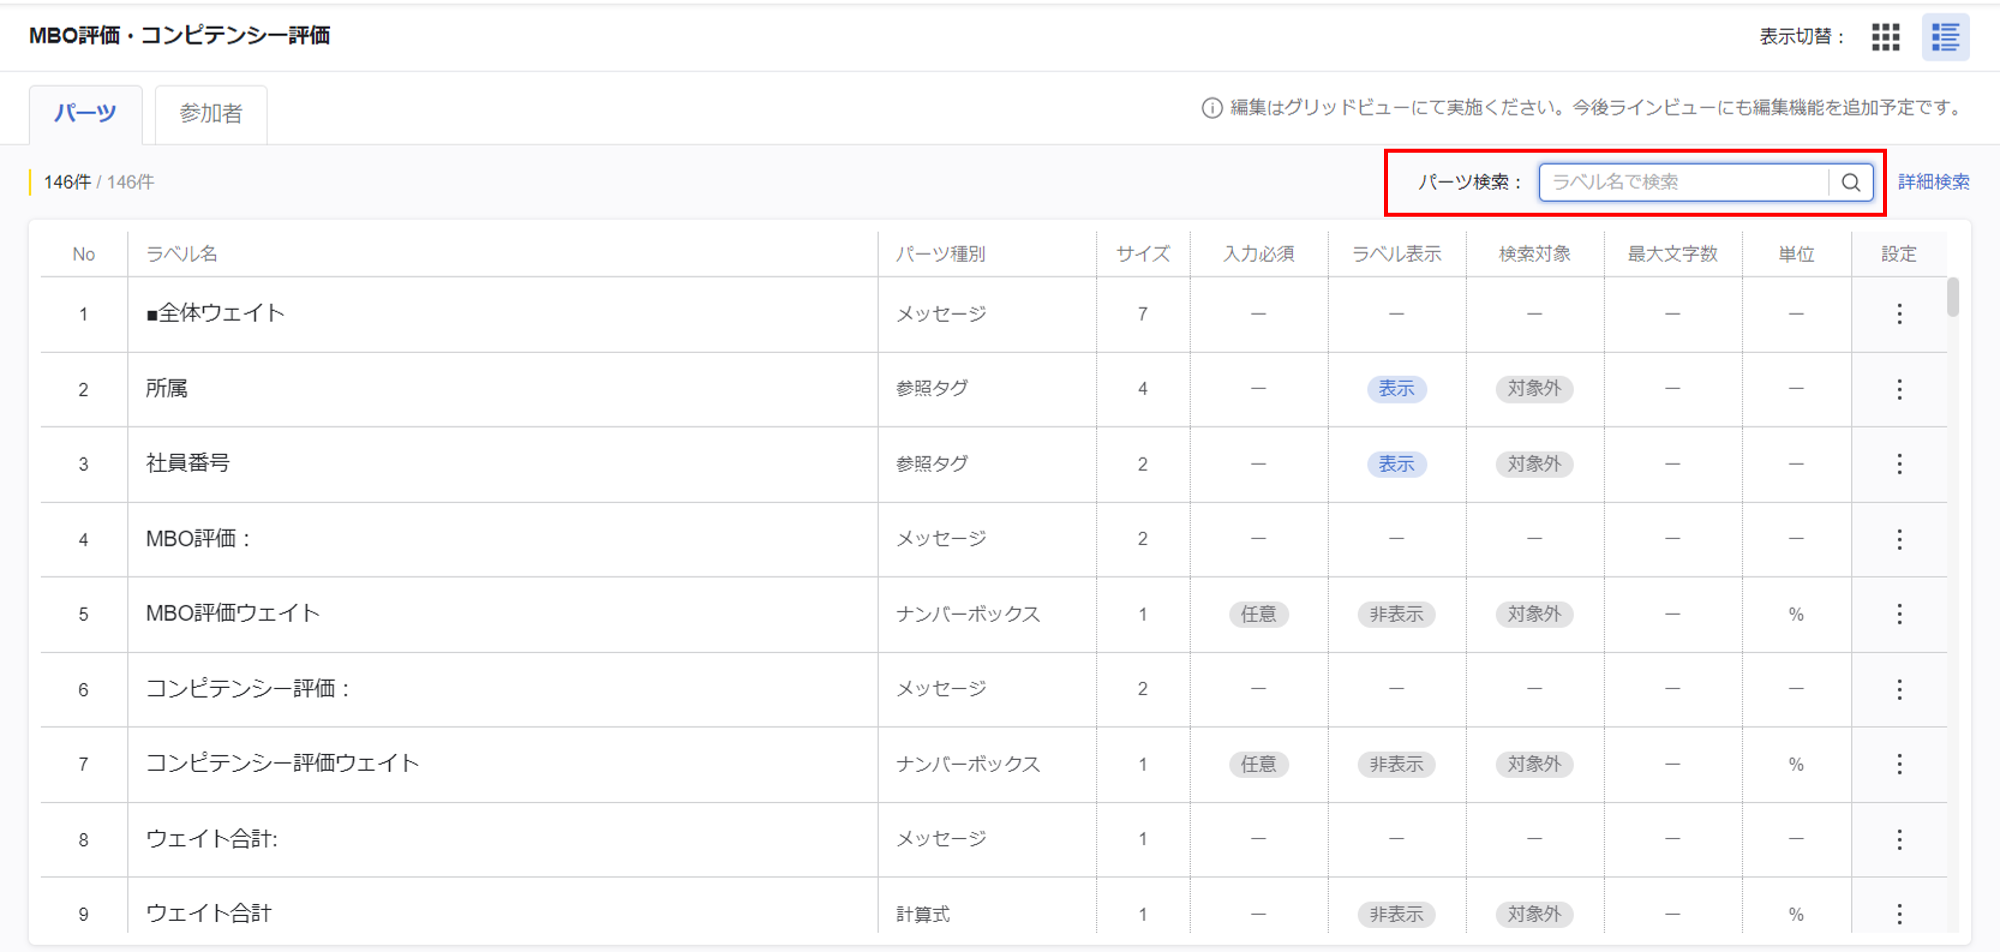The width and height of the screenshot is (2000, 952).
Task: Open settings menu for コンピテンシー評価ウェイト row
Action: [1899, 764]
